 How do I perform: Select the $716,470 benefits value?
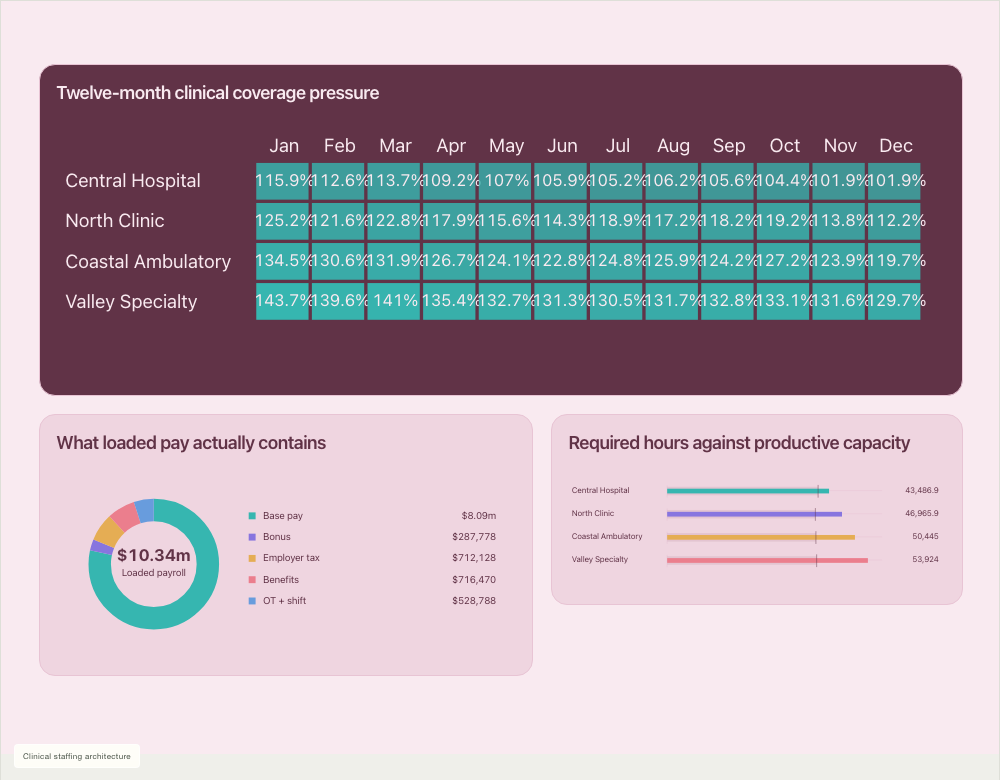click(474, 580)
